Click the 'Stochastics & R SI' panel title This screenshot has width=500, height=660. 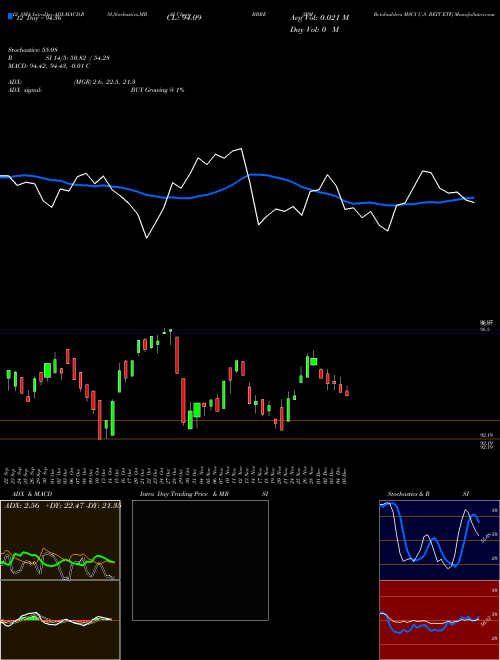point(428,494)
